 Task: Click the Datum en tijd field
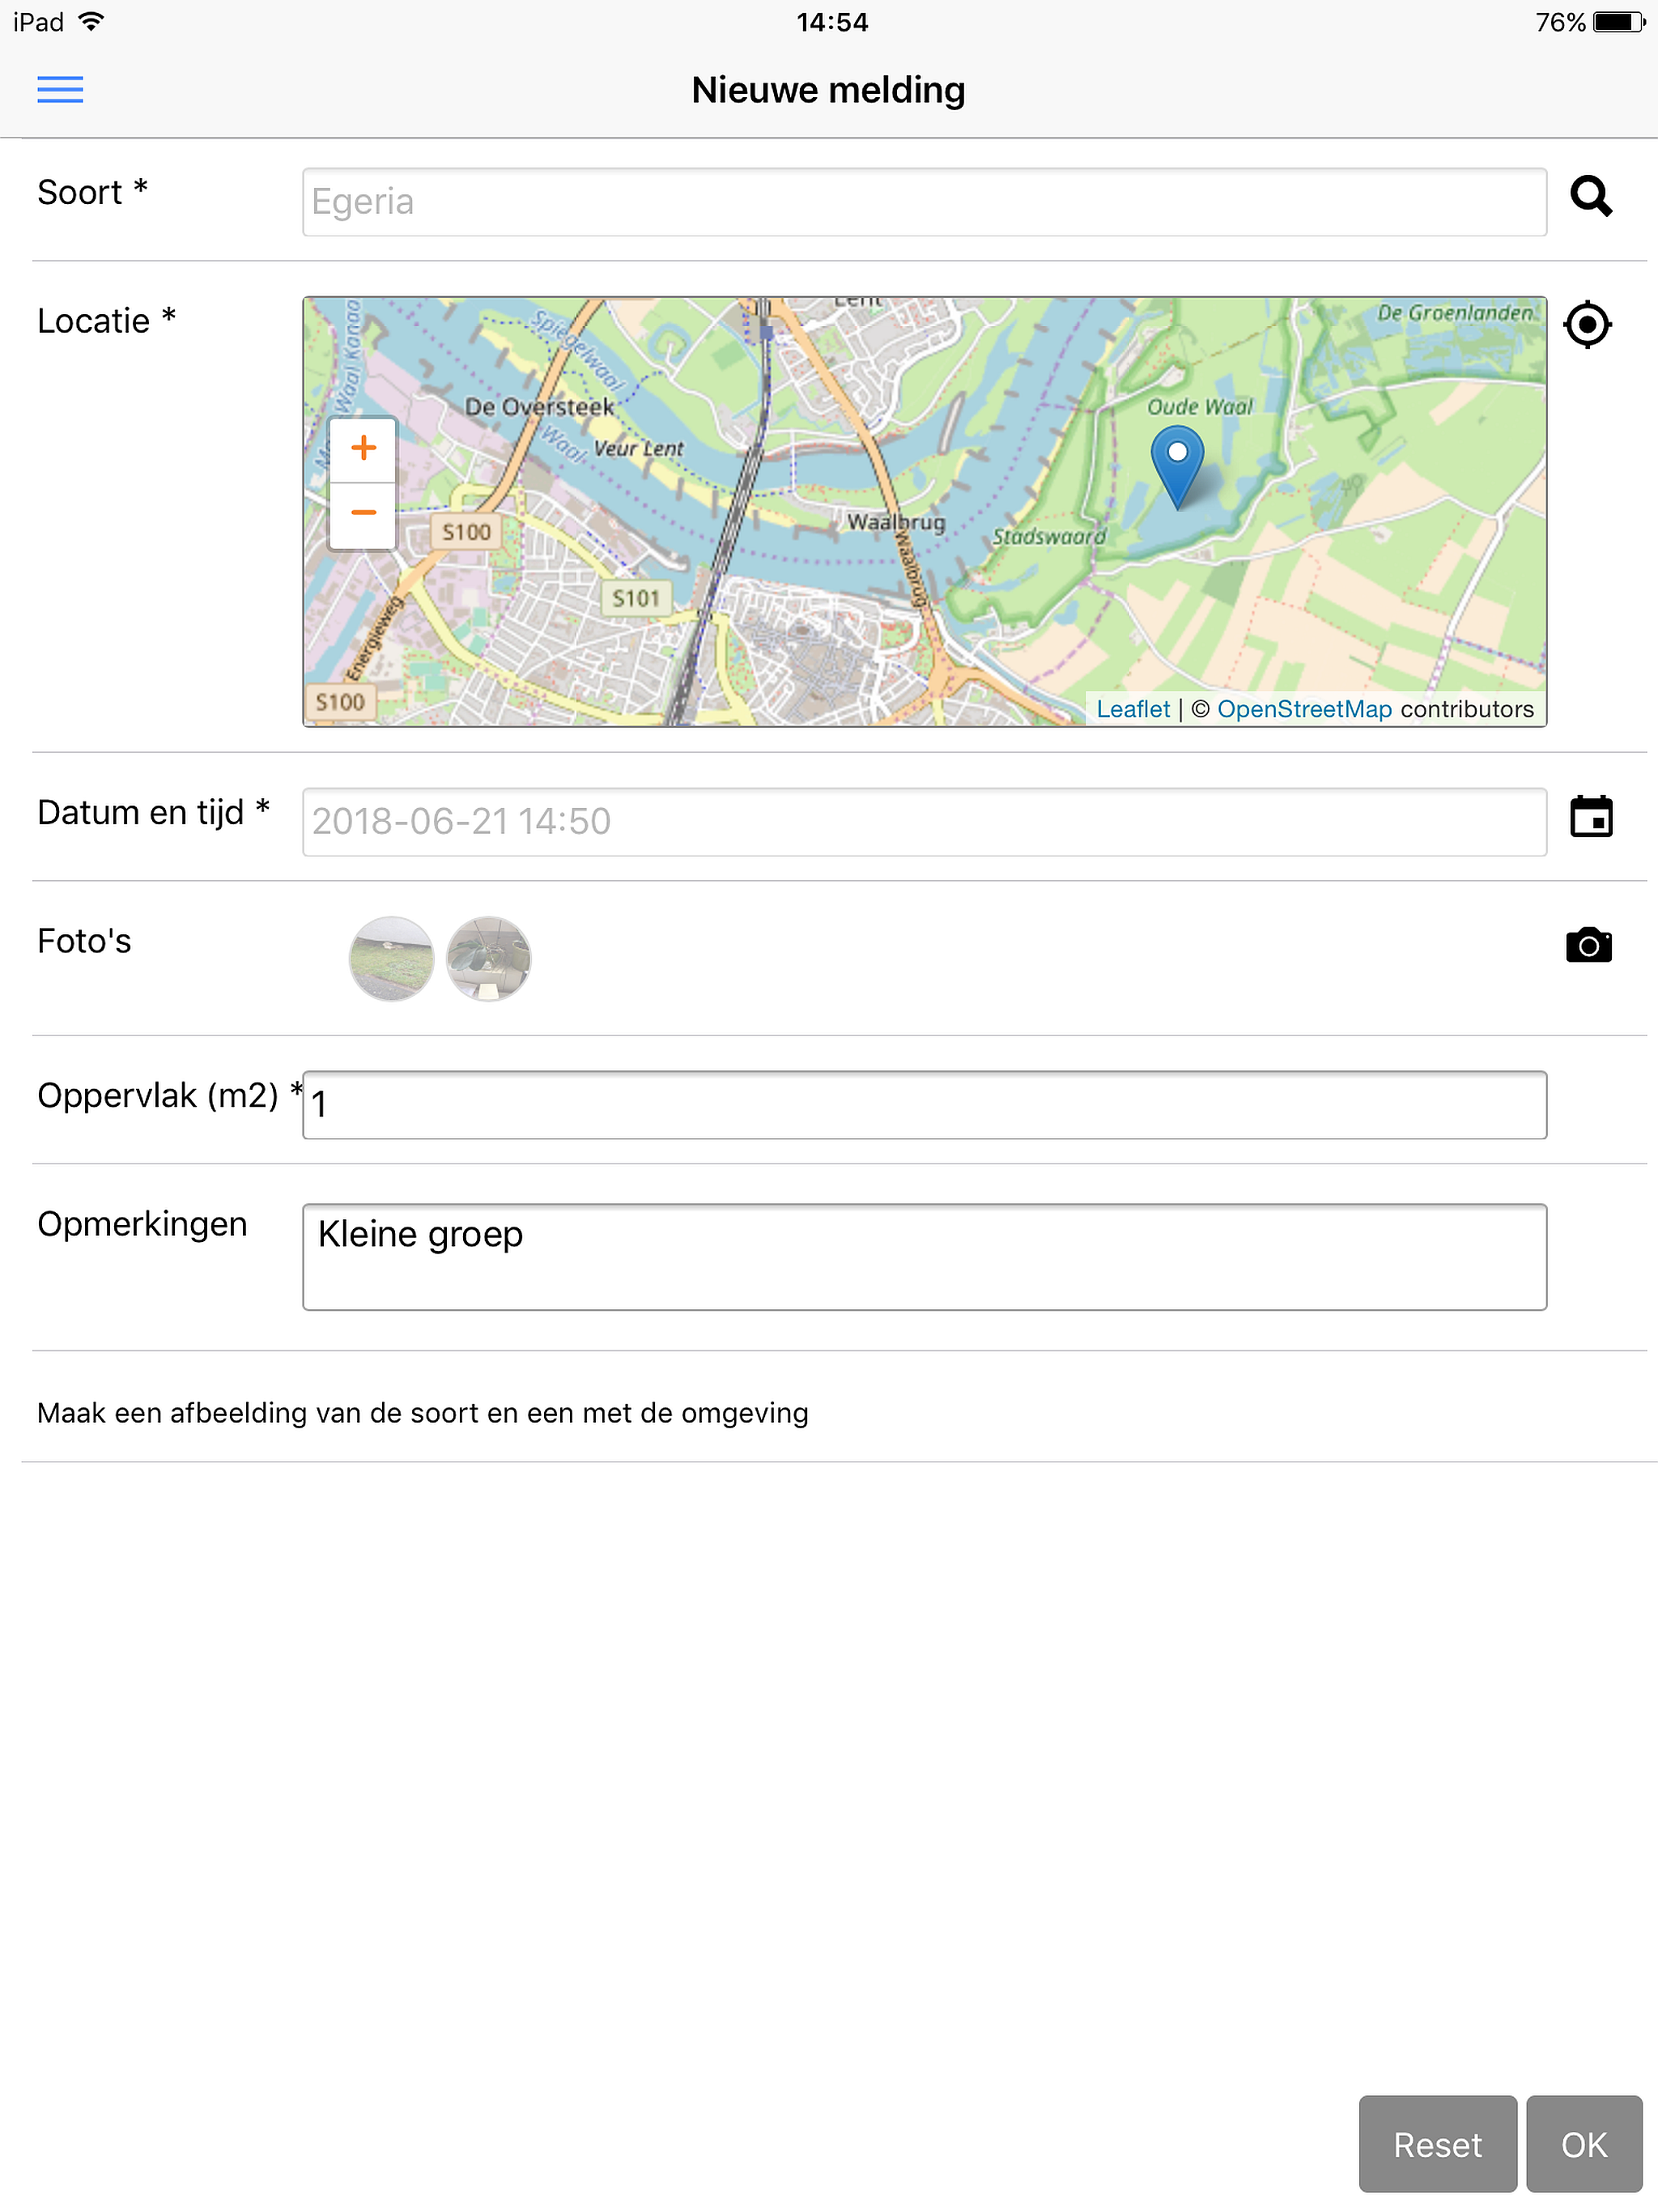point(924,822)
